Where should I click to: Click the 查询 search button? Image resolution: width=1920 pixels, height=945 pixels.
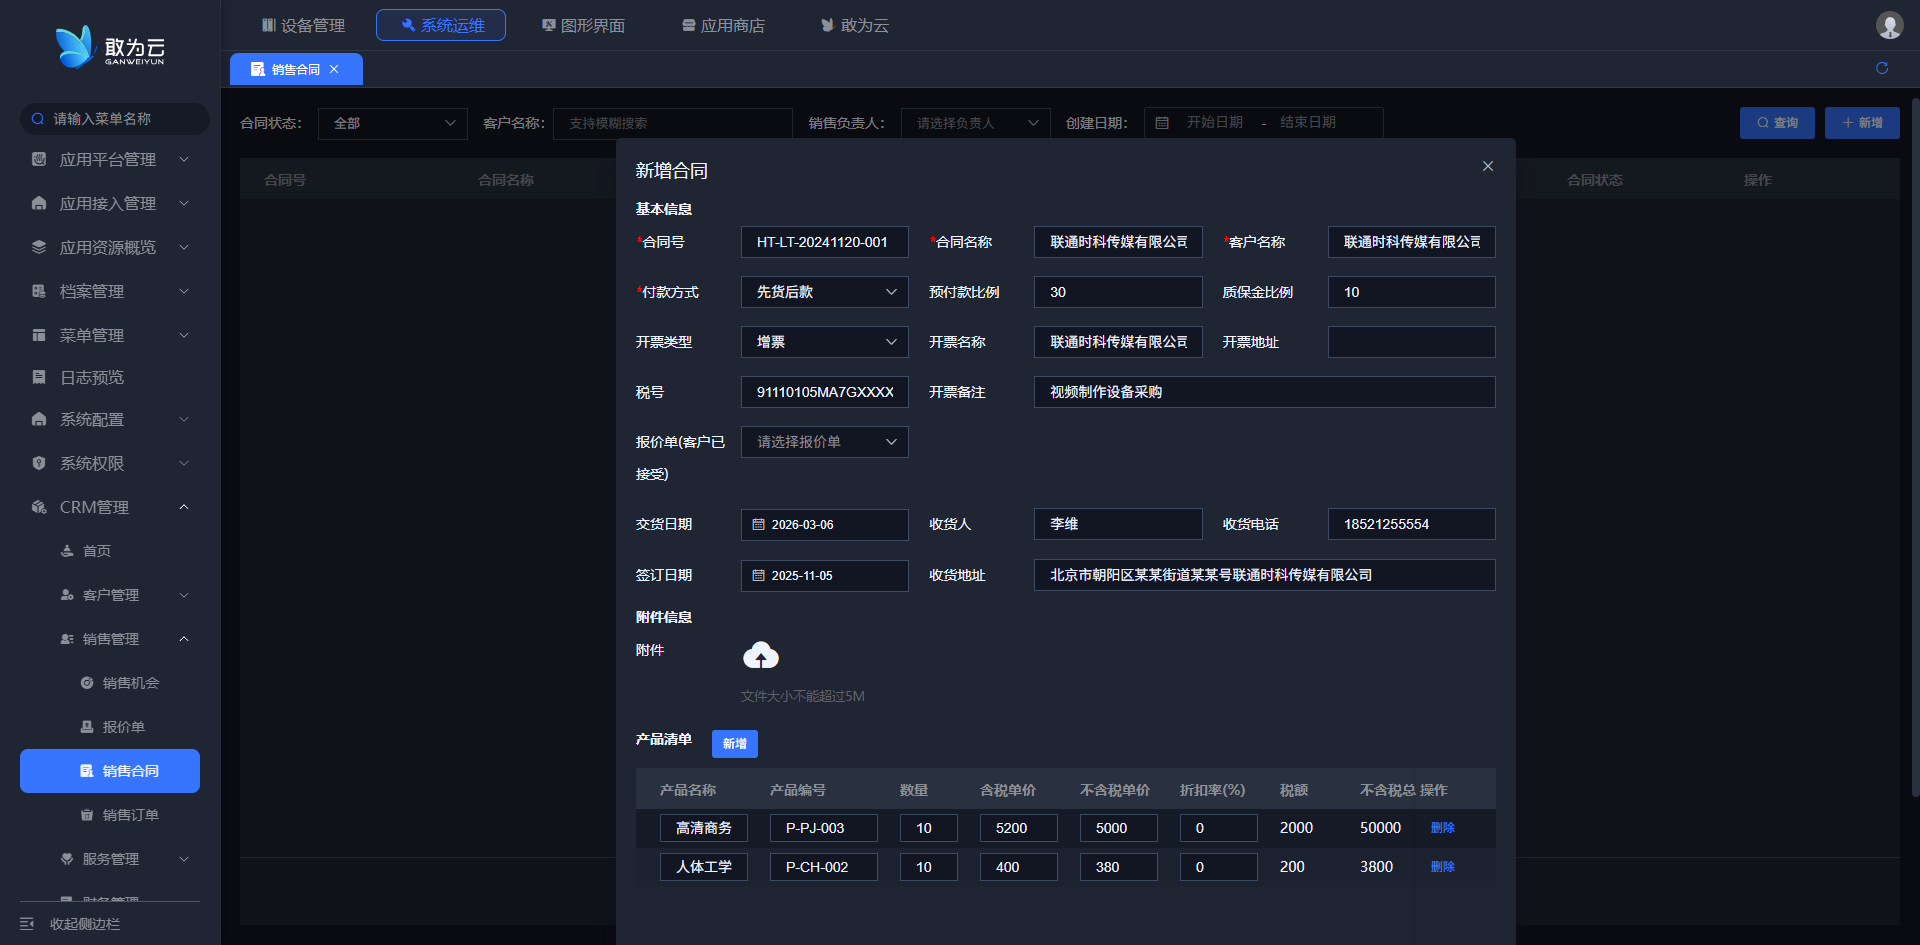click(1776, 123)
